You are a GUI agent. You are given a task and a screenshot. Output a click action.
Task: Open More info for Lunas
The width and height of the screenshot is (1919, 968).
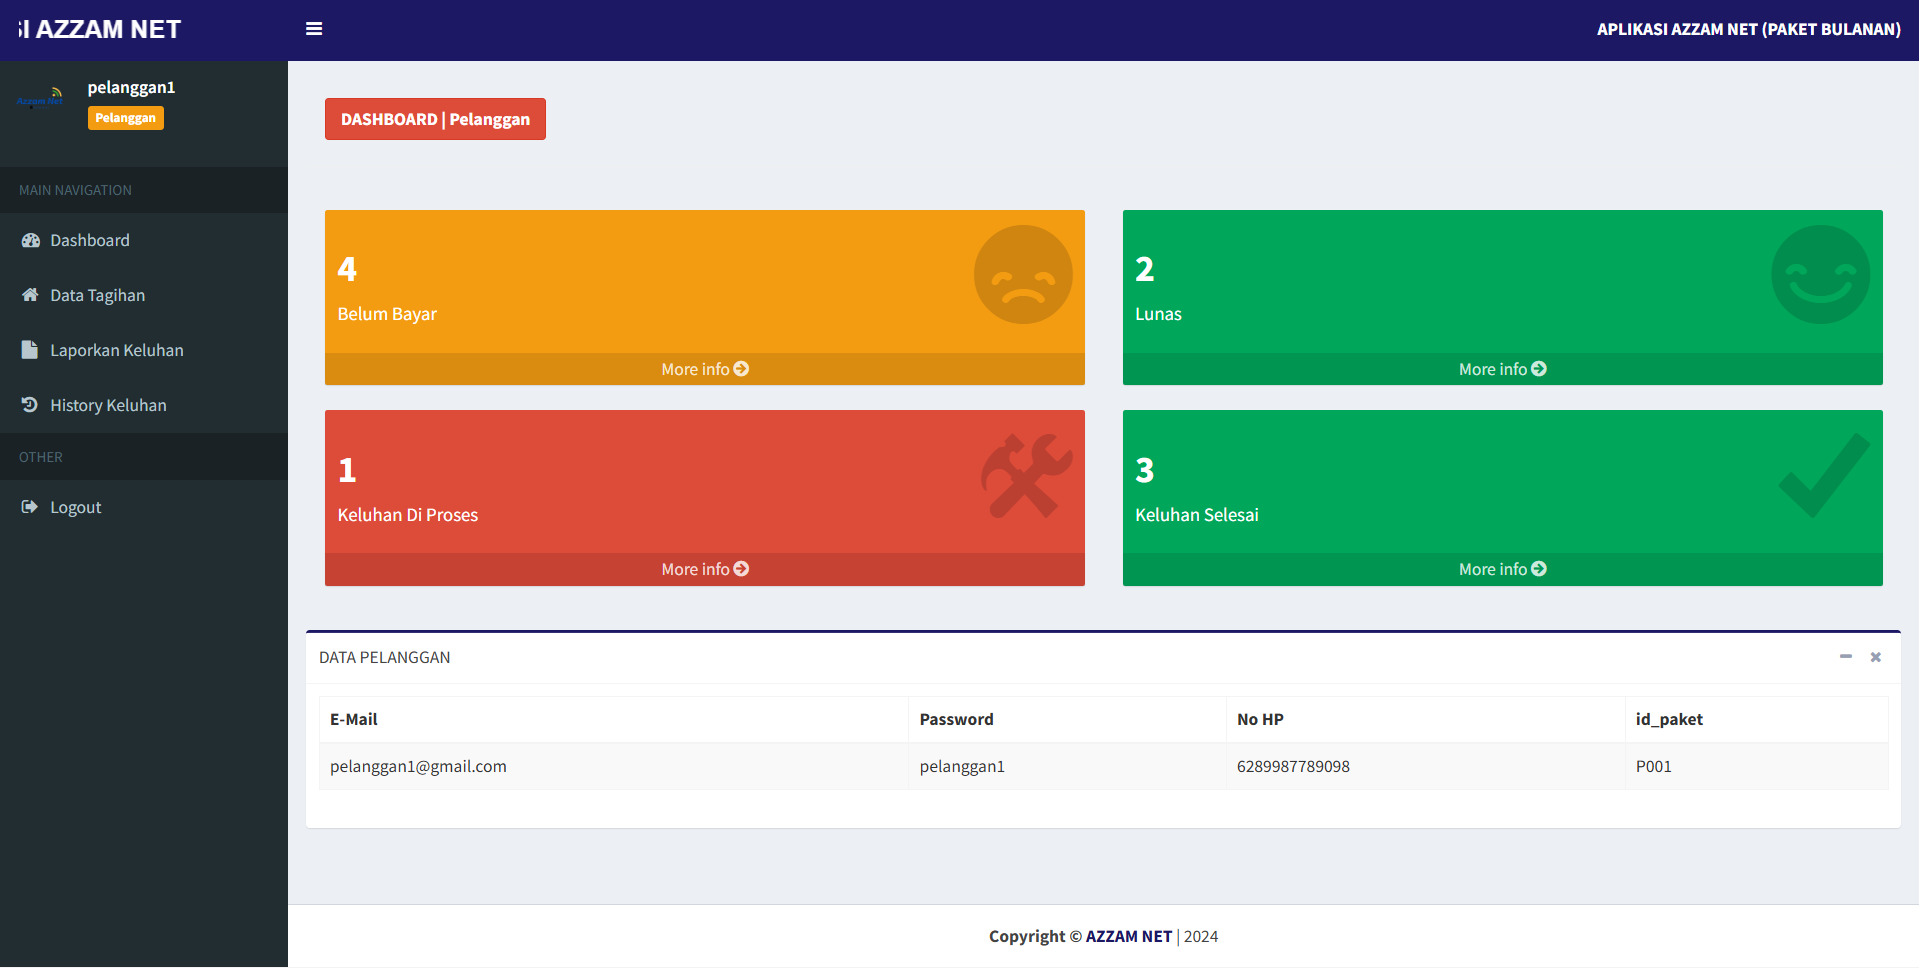(x=1502, y=369)
